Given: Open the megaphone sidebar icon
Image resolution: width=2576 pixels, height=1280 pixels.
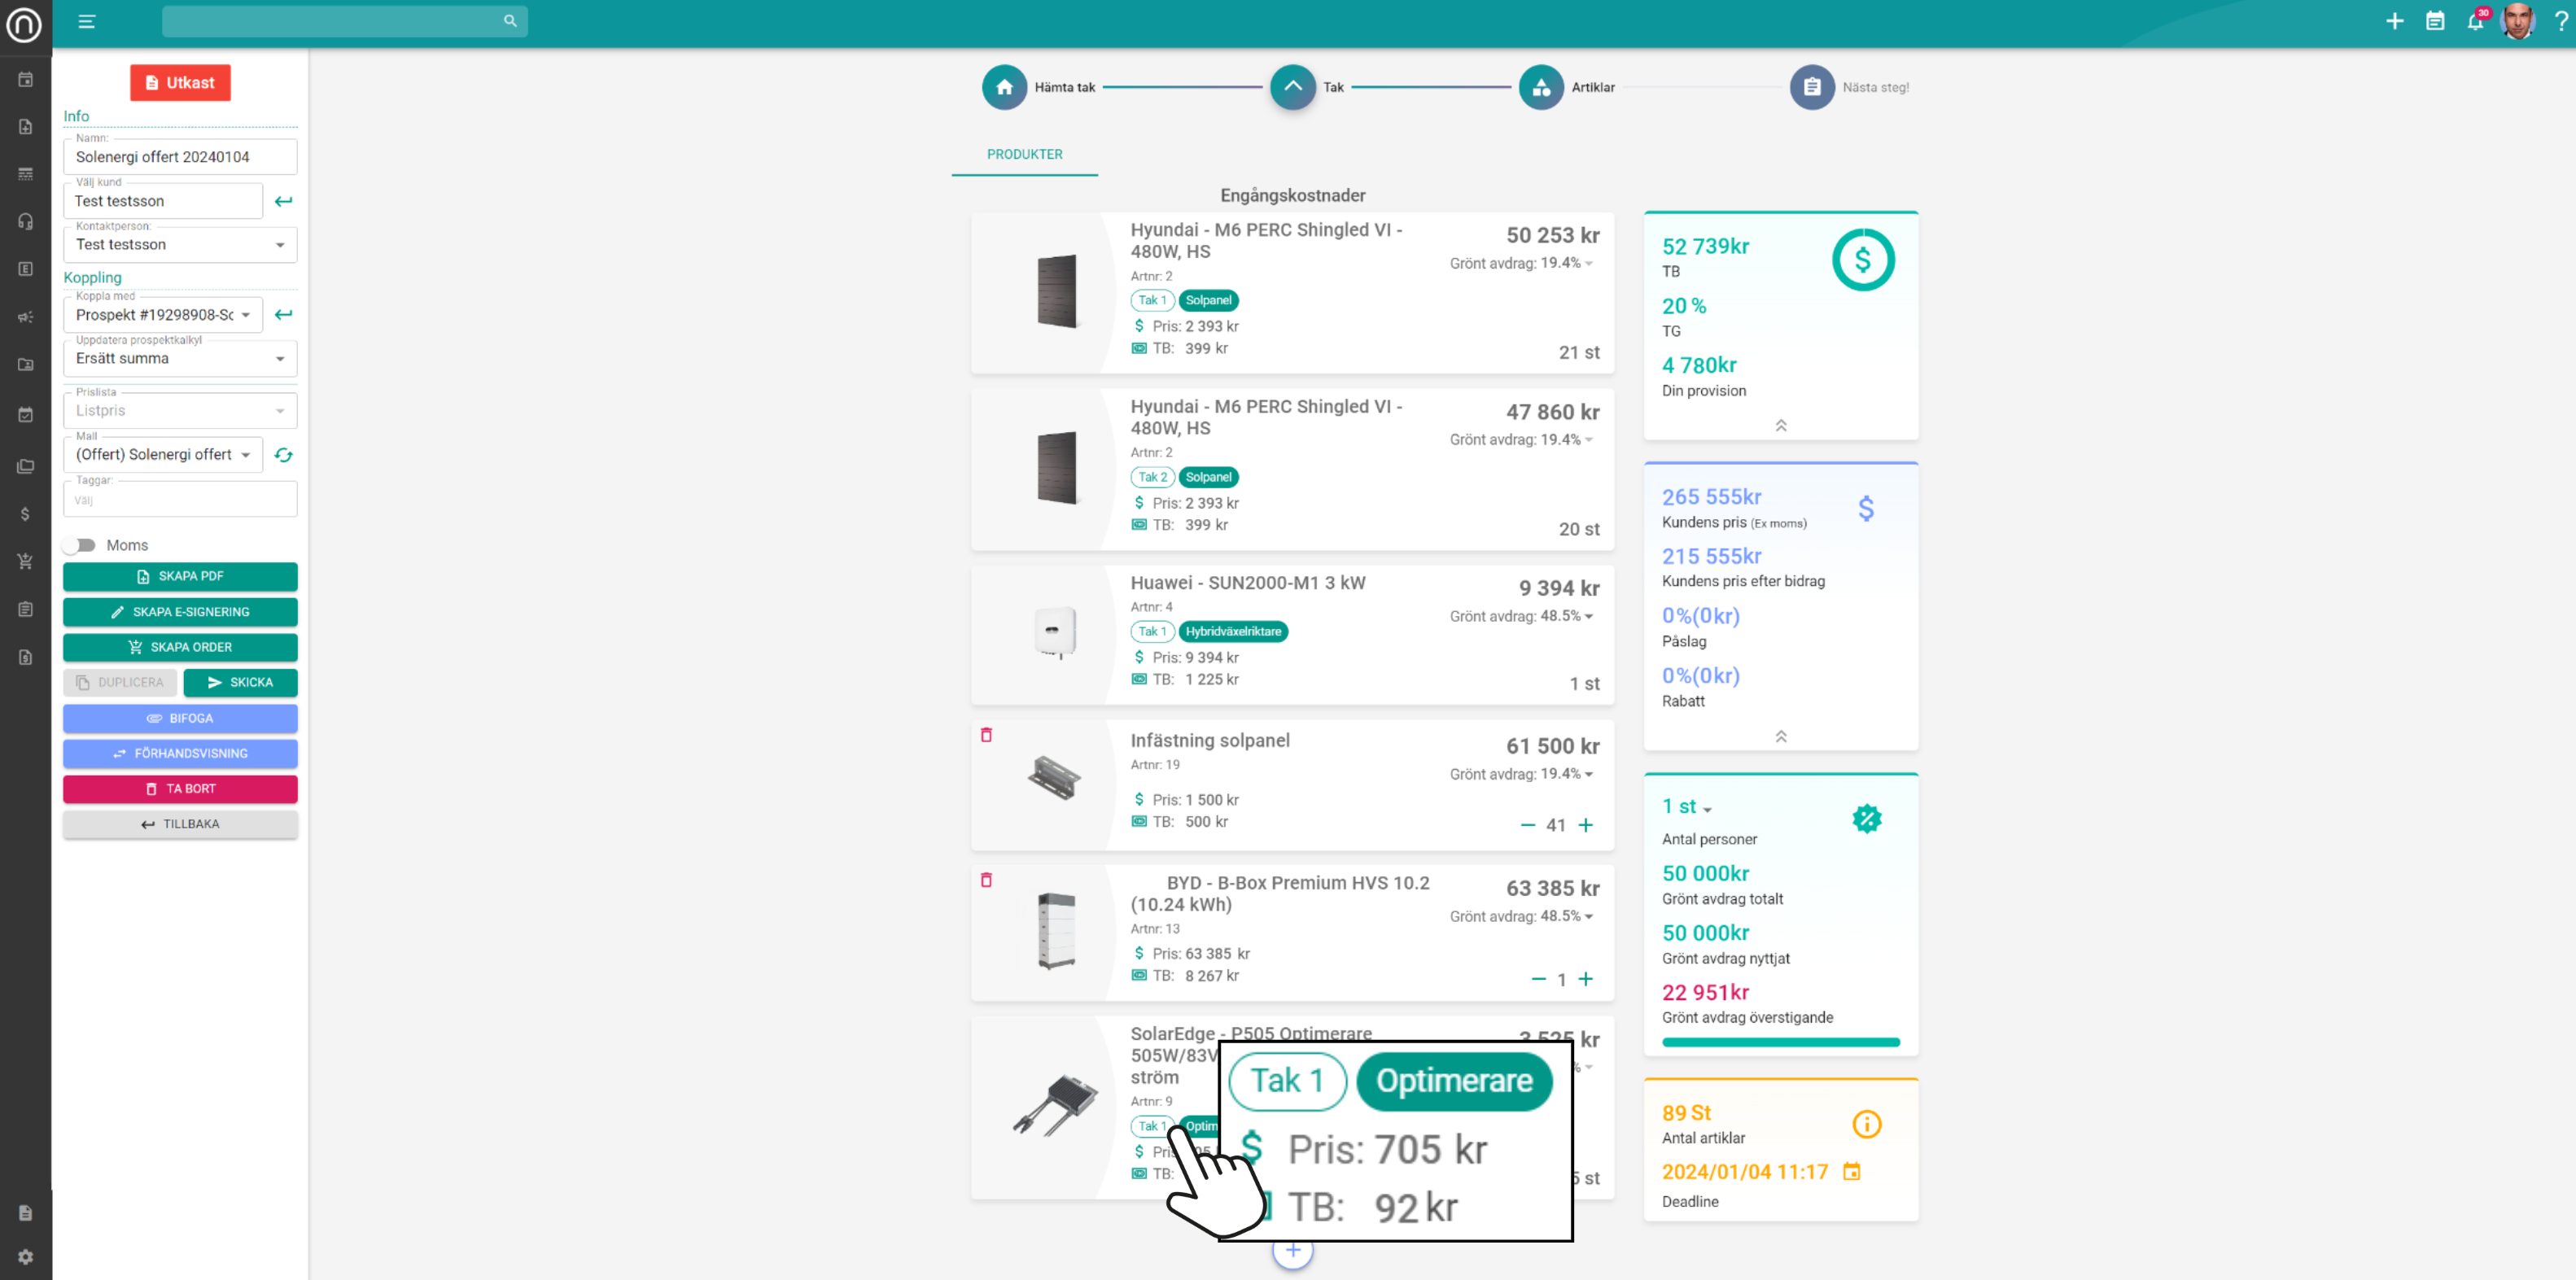Looking at the screenshot, I should 26,317.
